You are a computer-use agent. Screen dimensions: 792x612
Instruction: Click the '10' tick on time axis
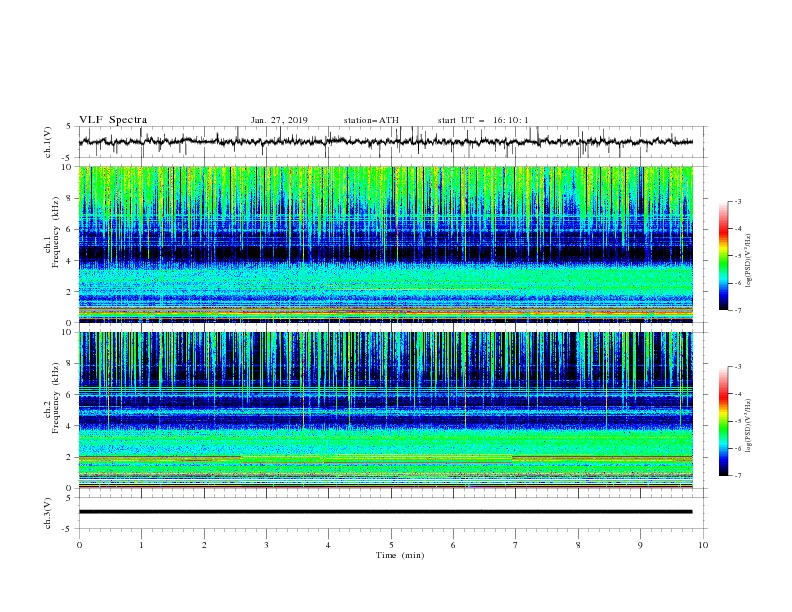click(703, 545)
